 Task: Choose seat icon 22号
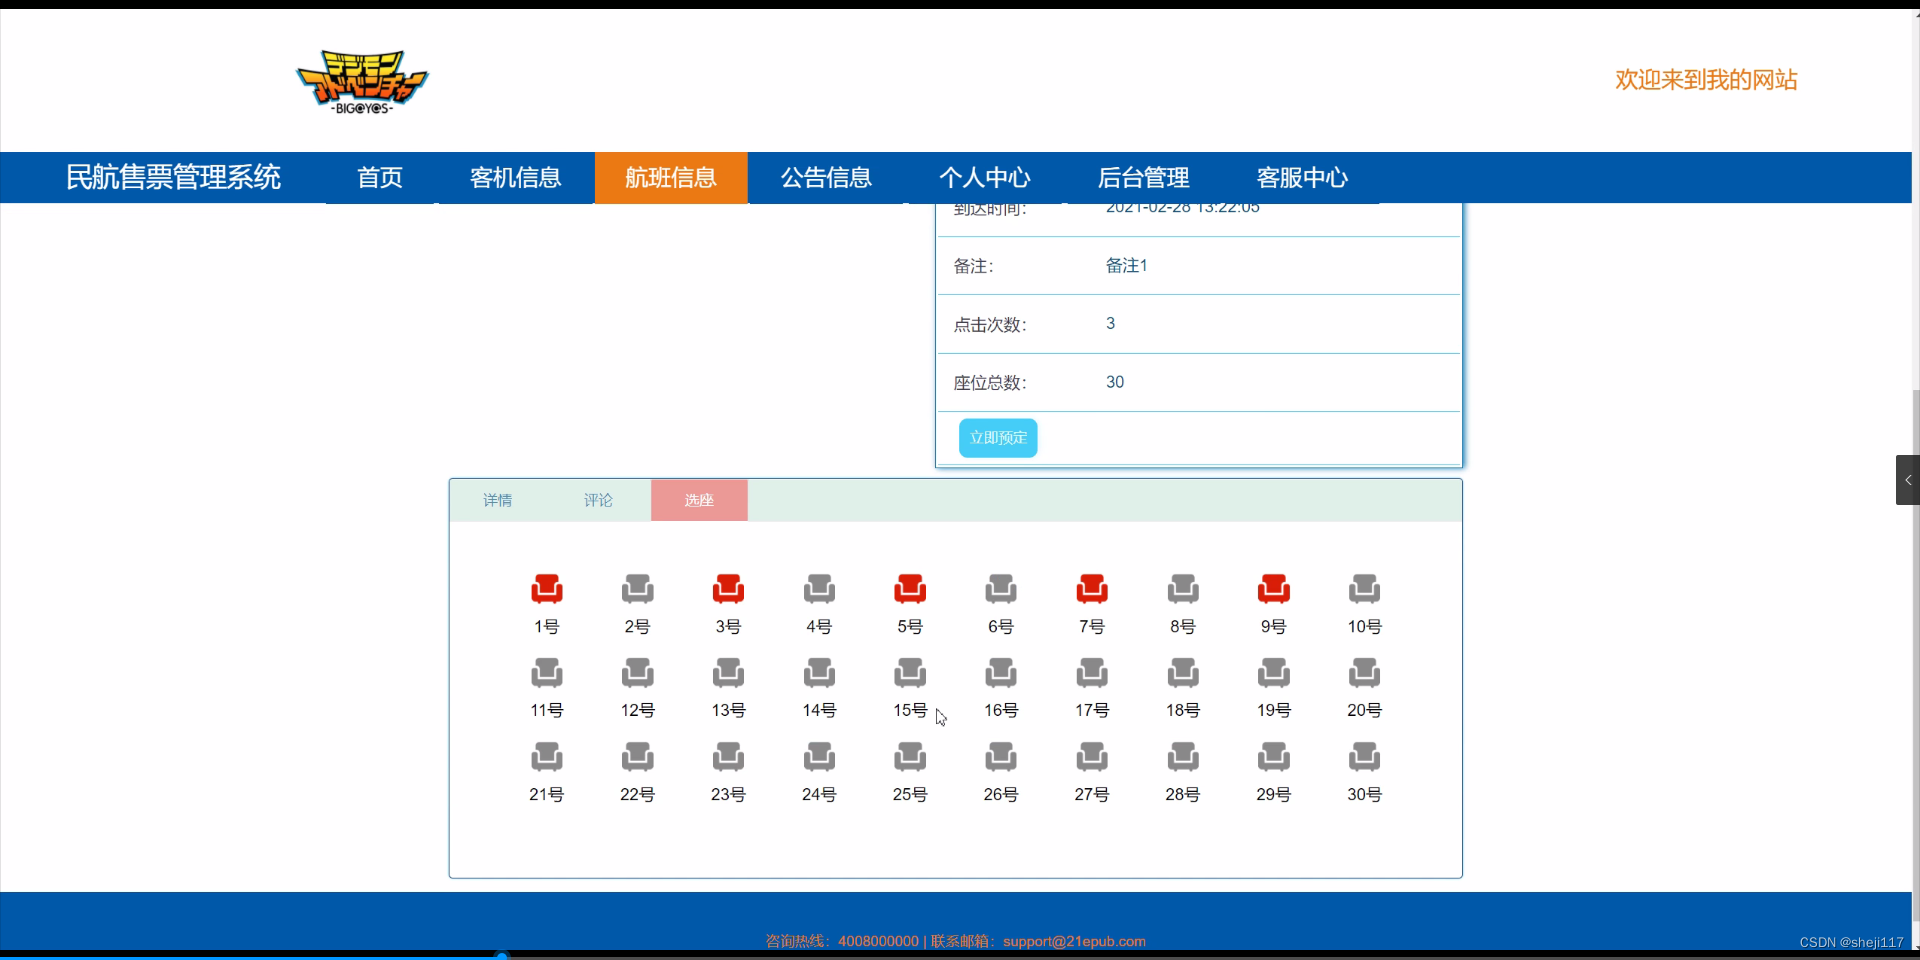[x=637, y=757]
